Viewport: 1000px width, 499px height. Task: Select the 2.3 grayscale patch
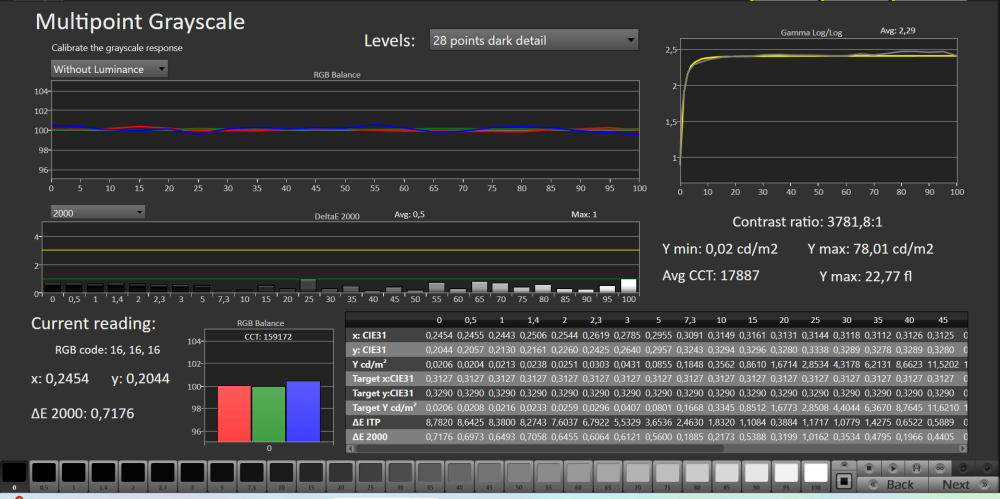click(x=163, y=477)
